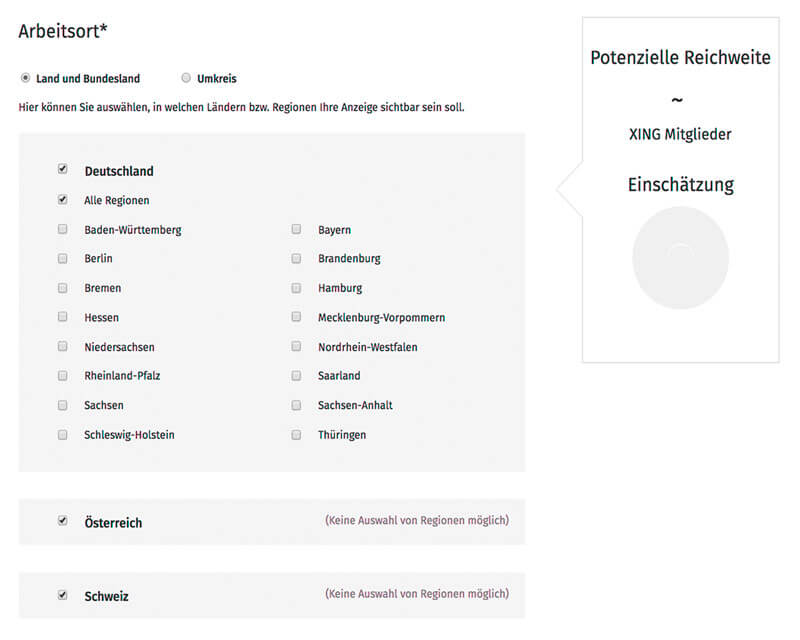
Task: Toggle the Alle Regionen checkbox
Action: [x=63, y=200]
